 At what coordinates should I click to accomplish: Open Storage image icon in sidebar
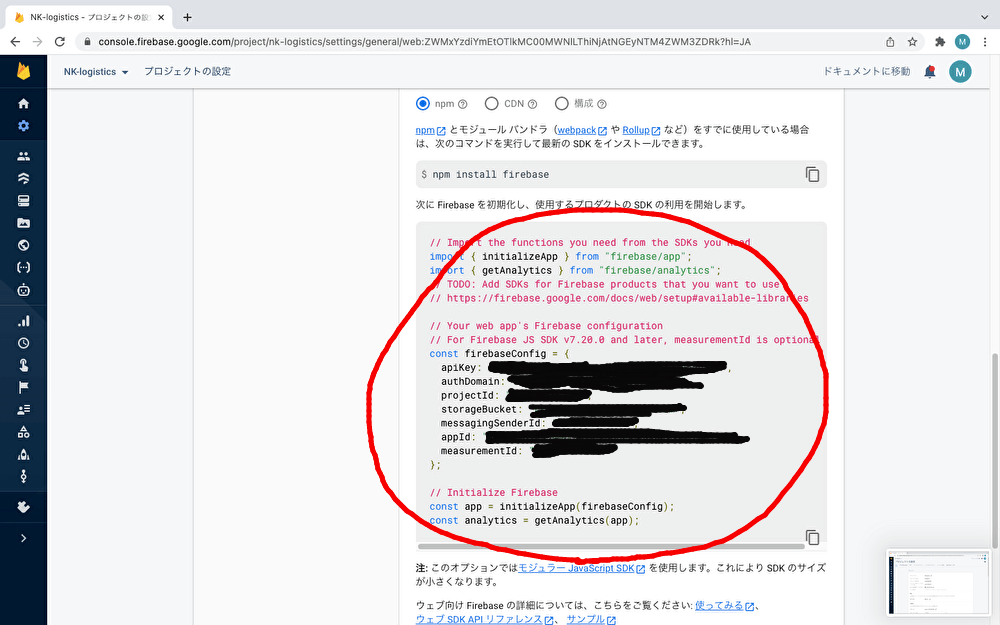click(x=24, y=223)
